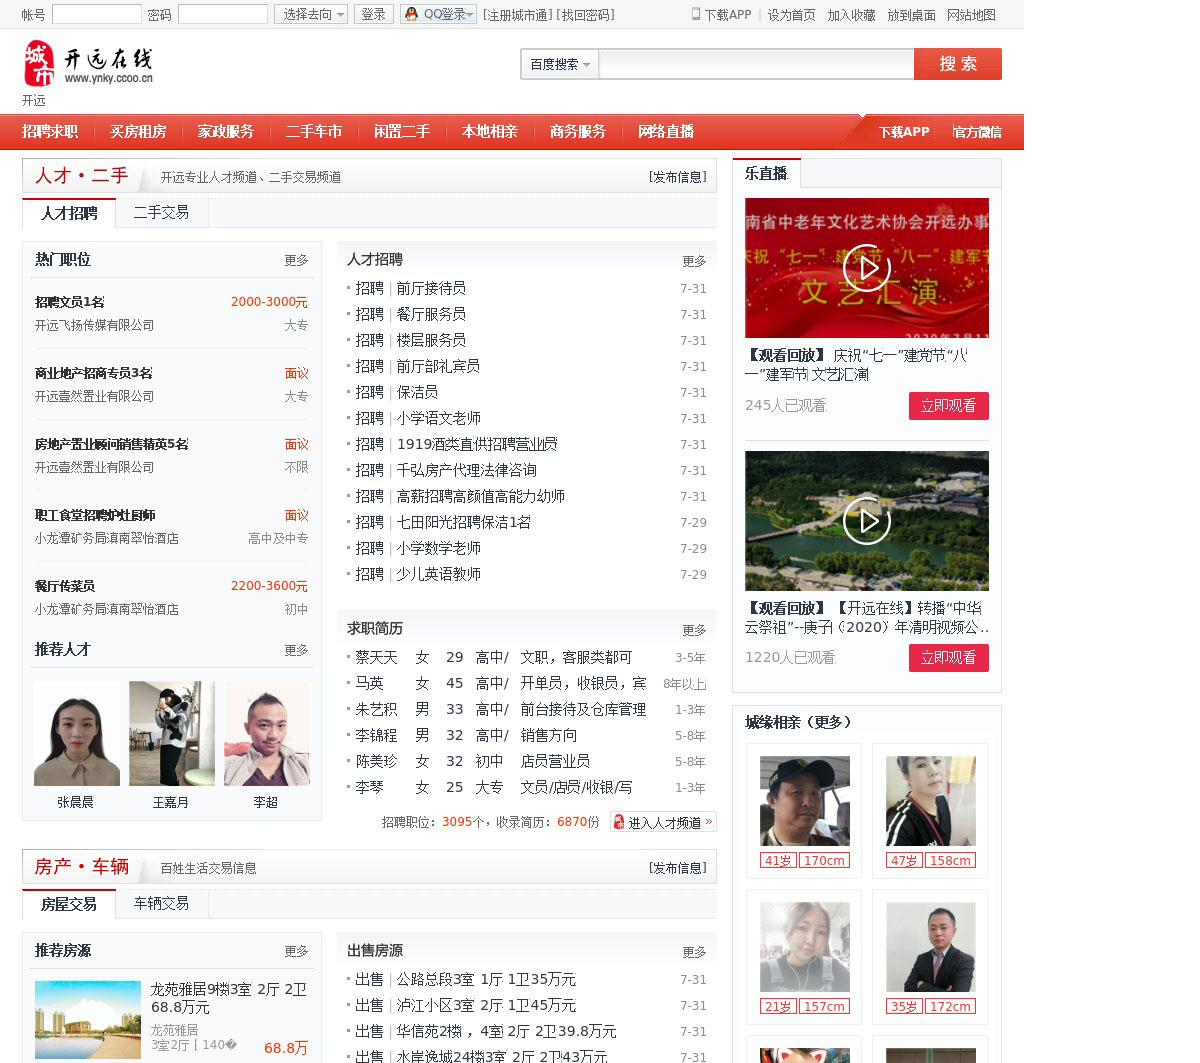The width and height of the screenshot is (1200, 1063).
Task: Open the 少儿英语教师 recruitment post
Action: tap(439, 574)
